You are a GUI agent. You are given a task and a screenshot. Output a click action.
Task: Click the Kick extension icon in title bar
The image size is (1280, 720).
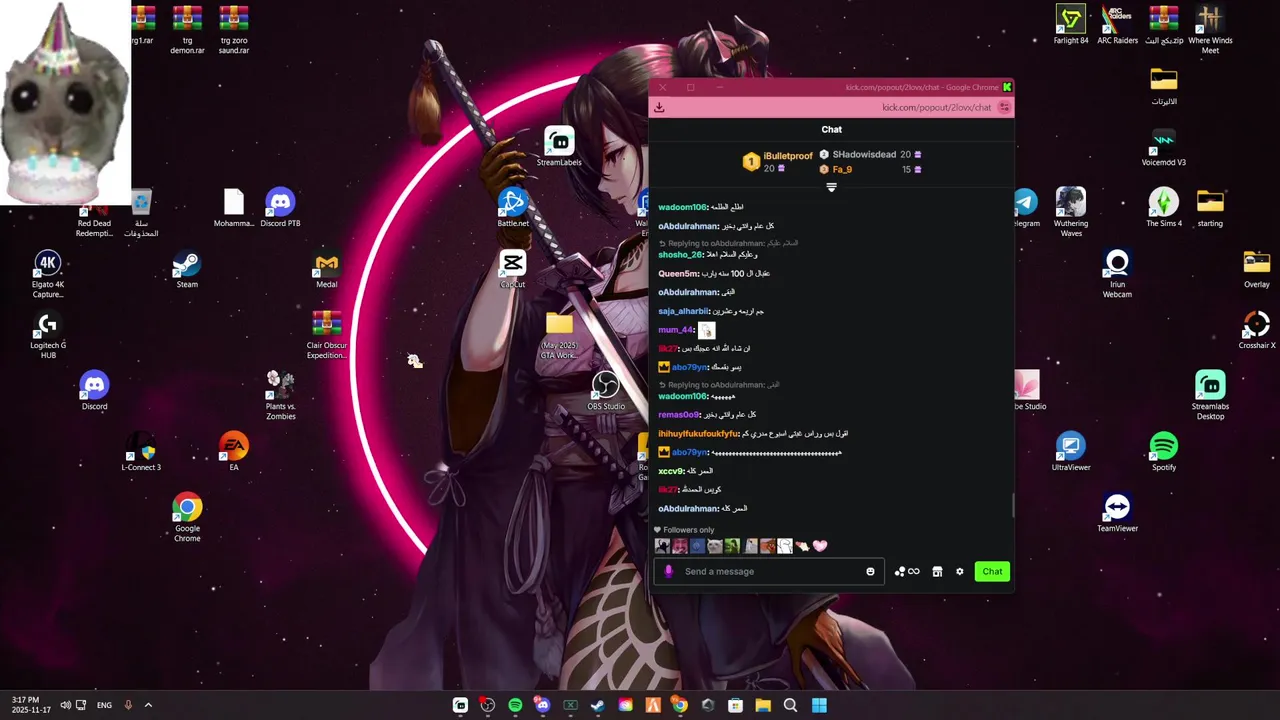[x=1007, y=87]
